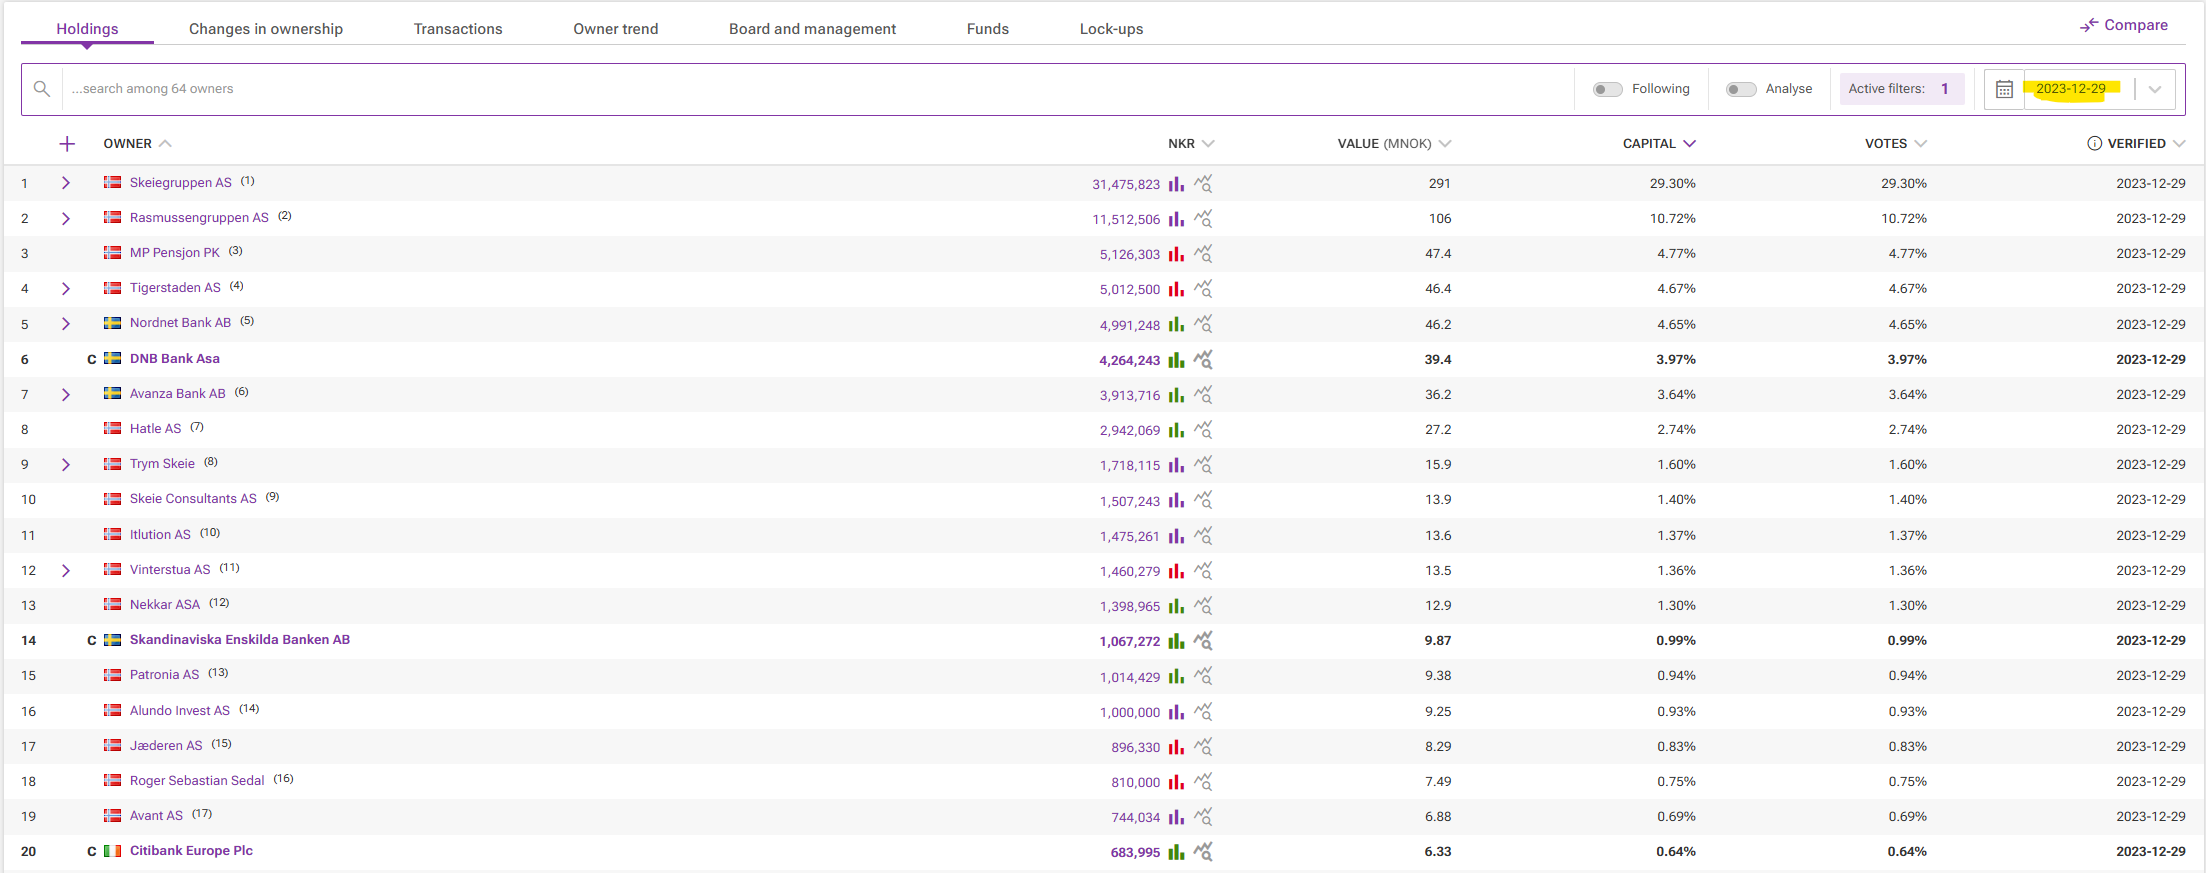The height and width of the screenshot is (873, 2206).
Task: Expand the Rasmussengruppen AS row
Action: coord(66,218)
